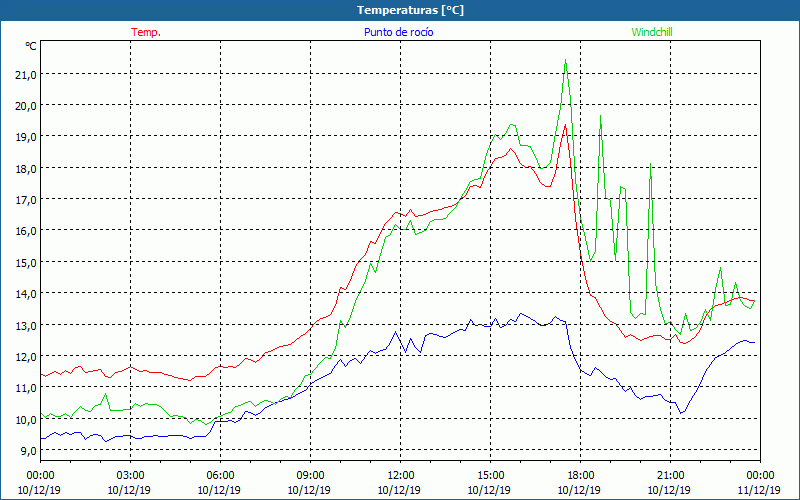
Task: Click the 12,0 y-axis value
Action: (x=26, y=357)
